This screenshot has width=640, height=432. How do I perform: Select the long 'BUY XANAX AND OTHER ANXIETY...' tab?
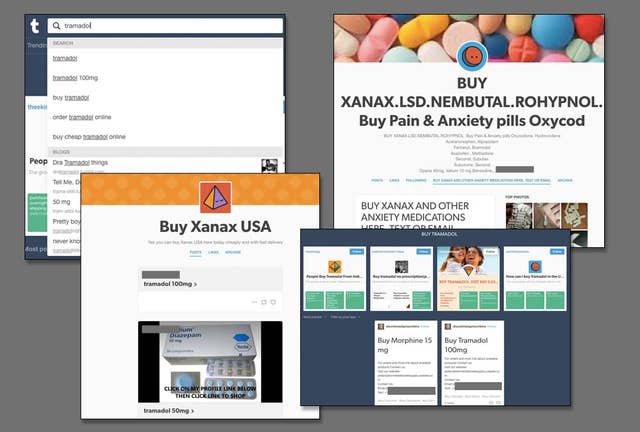492,180
